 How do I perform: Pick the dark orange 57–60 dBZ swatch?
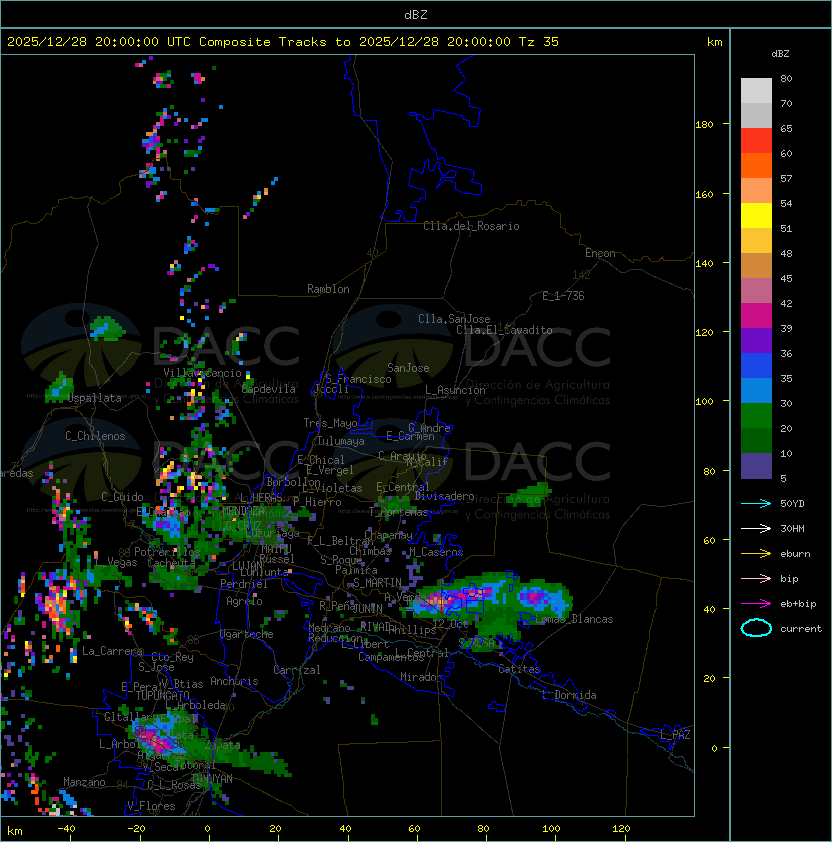coord(756,165)
